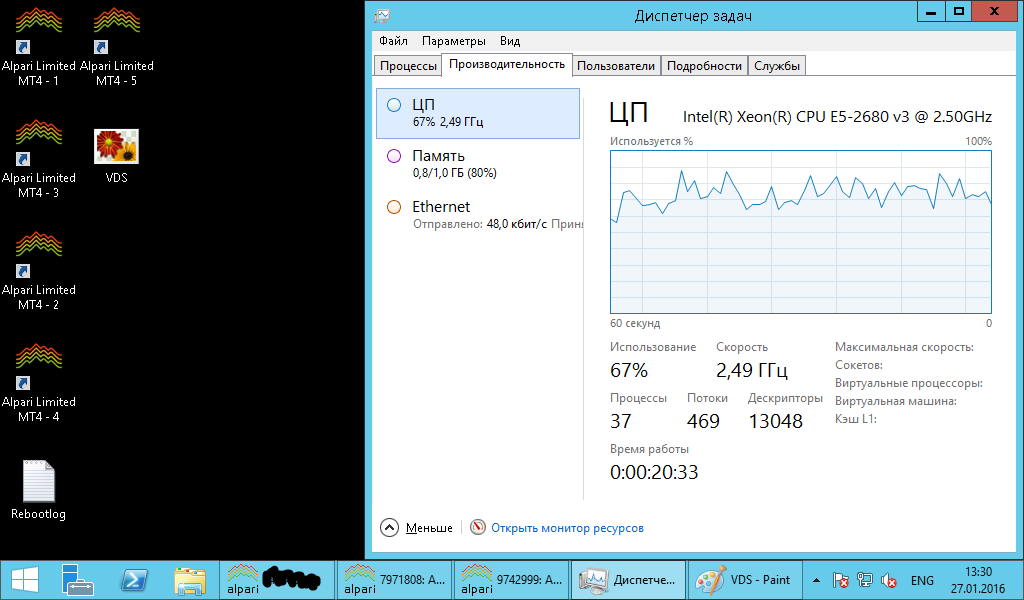Click the 13048 descriptors value
Viewport: 1024px width, 600px height.
775,421
